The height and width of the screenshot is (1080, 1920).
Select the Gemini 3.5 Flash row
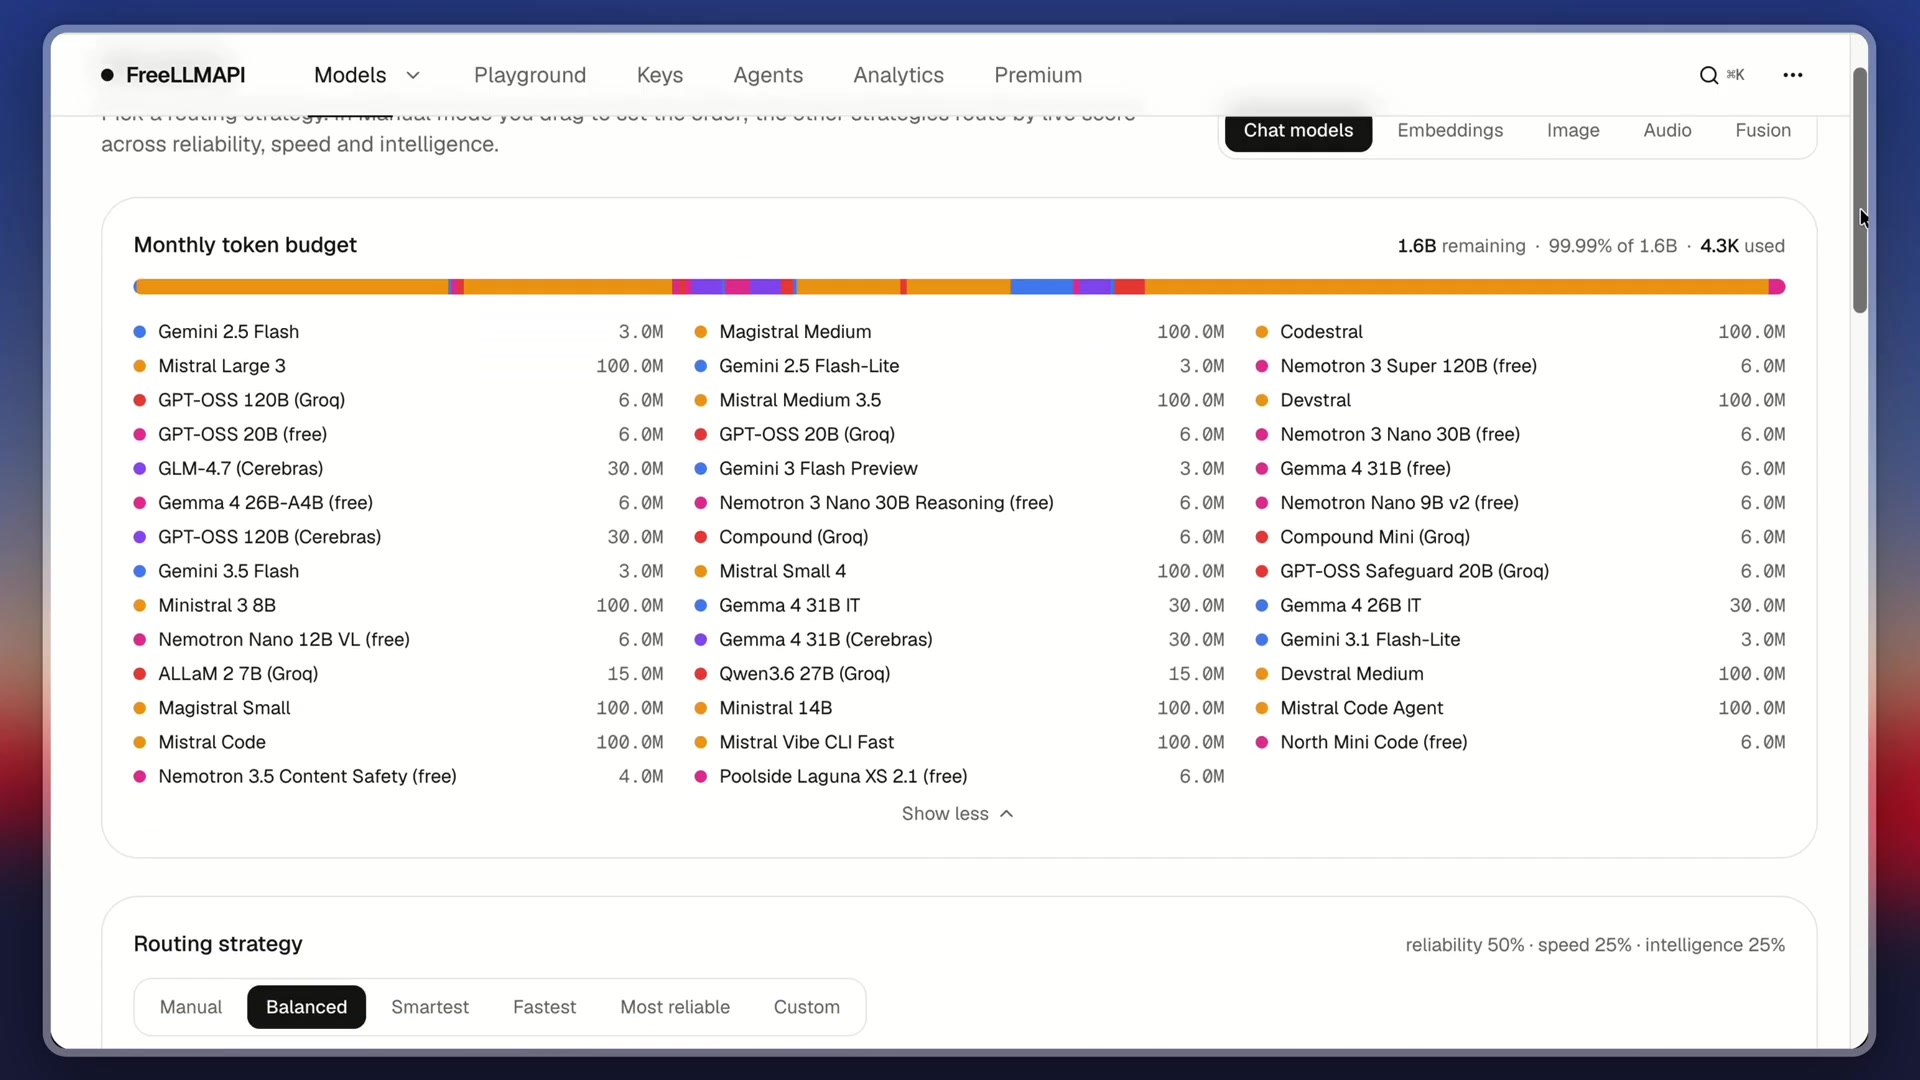pos(398,571)
